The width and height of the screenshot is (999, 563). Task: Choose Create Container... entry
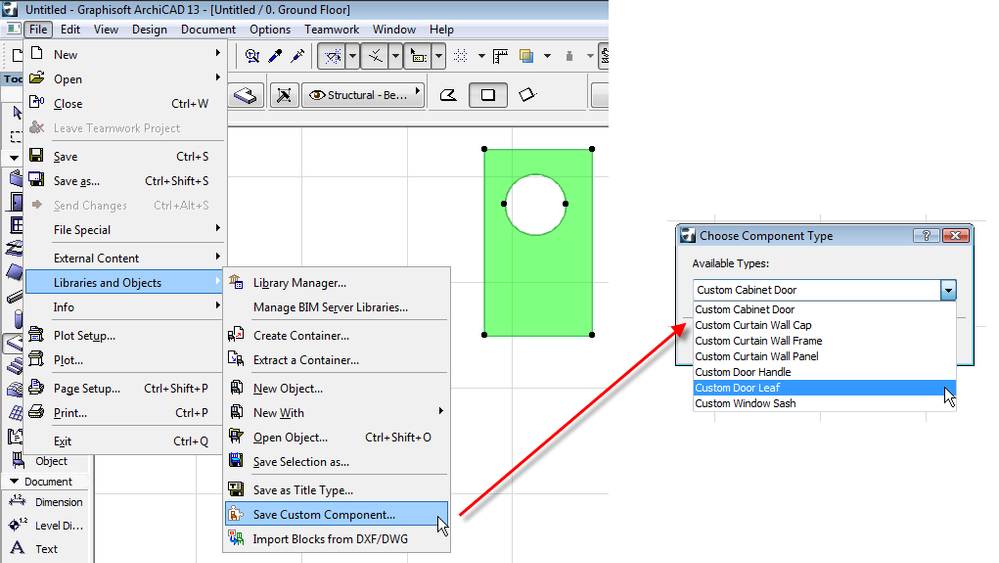(337, 336)
